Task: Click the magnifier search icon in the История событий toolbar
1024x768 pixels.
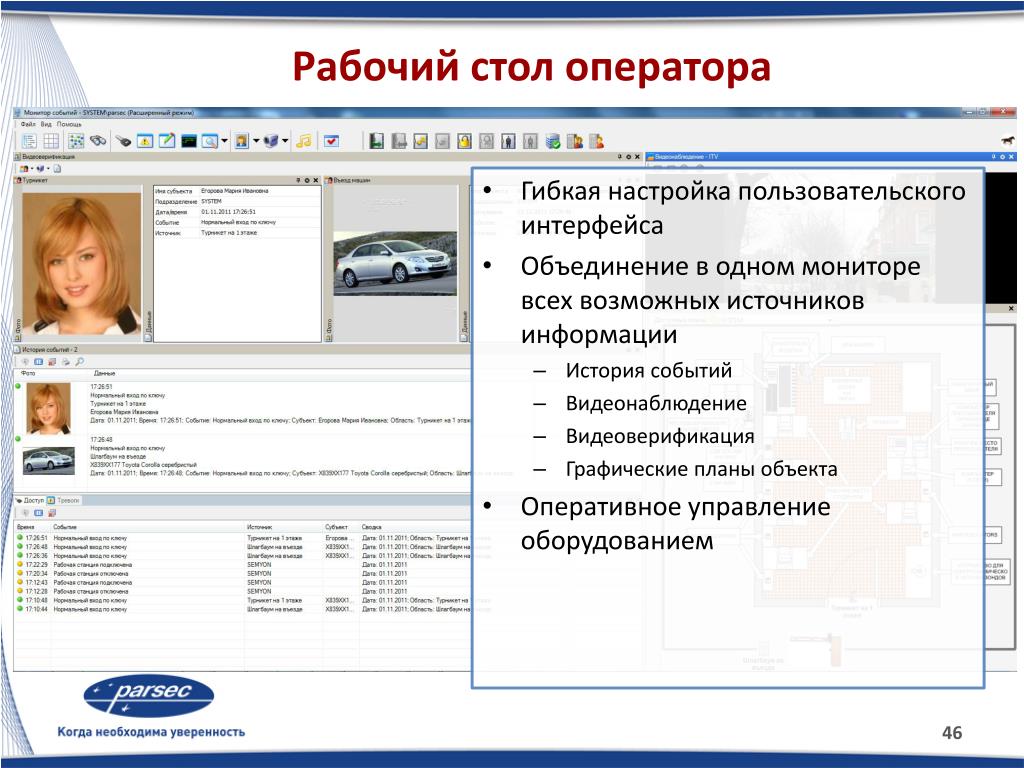Action: [79, 362]
